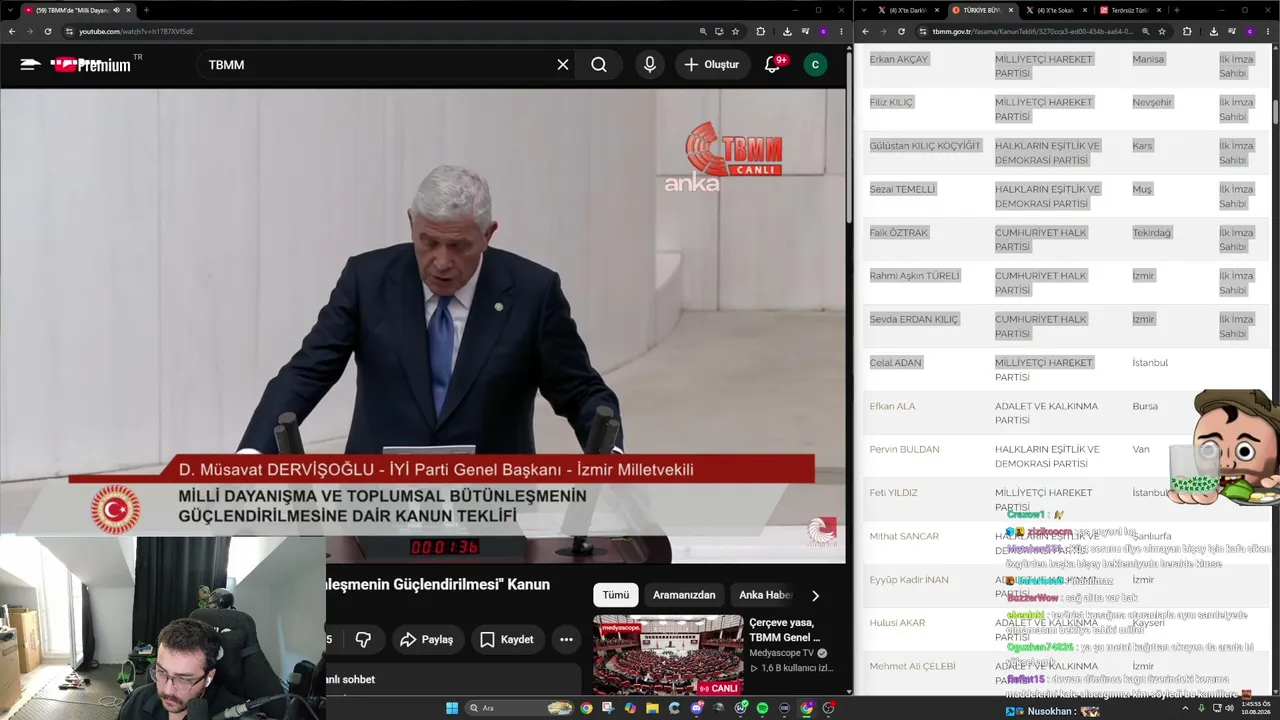The width and height of the screenshot is (1280, 720).
Task: Open the tab search dropdown in YouTube window
Action: pyautogui.click(x=10, y=10)
